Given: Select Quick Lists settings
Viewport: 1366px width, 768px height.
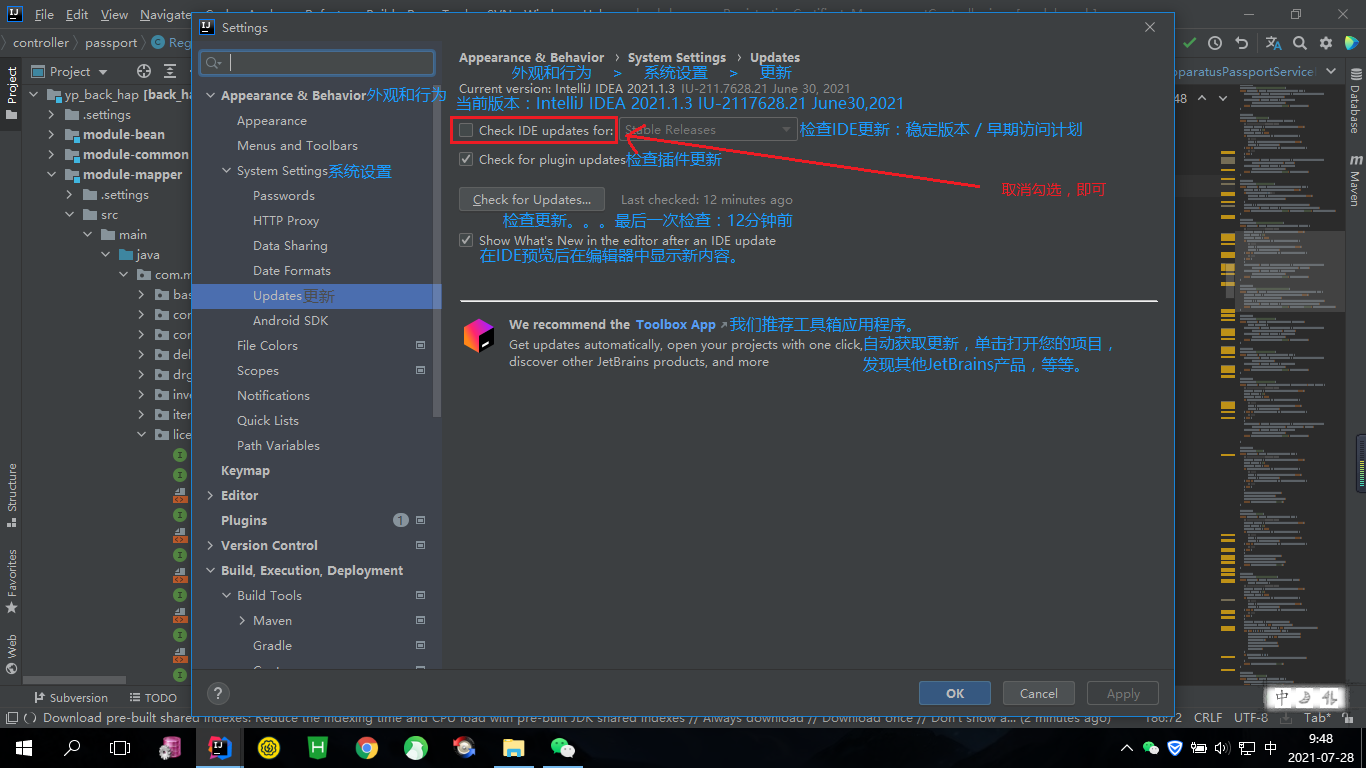Looking at the screenshot, I should click(x=268, y=421).
